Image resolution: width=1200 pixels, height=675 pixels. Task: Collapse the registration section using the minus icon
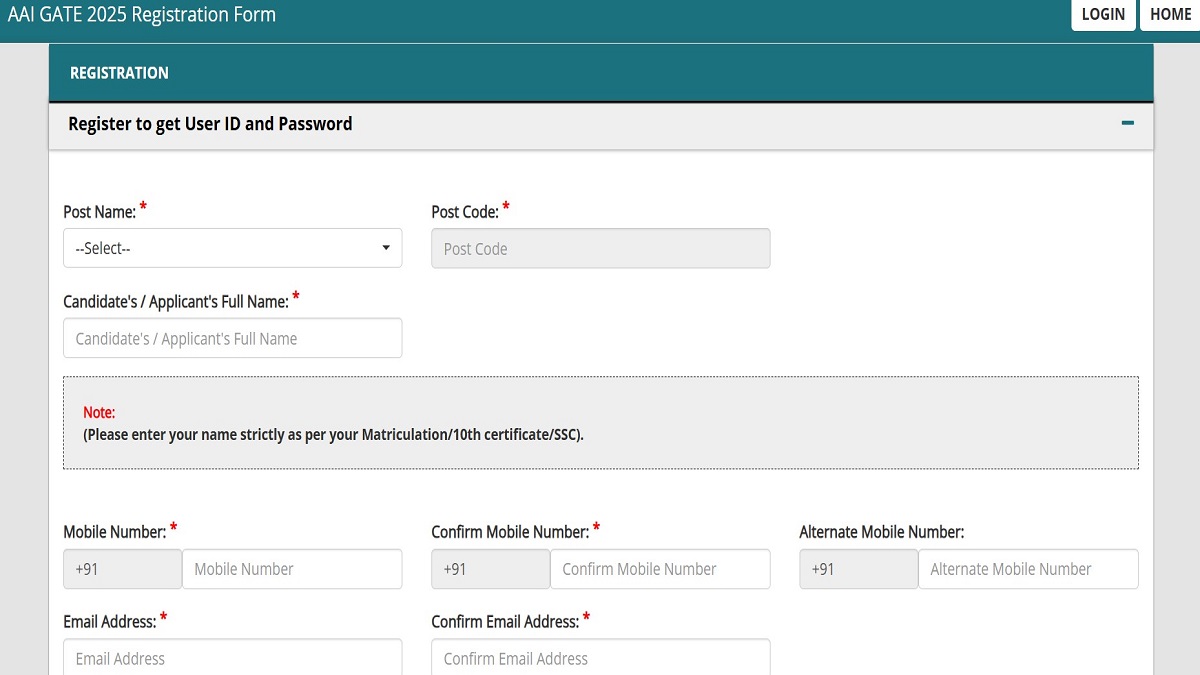coord(1127,124)
